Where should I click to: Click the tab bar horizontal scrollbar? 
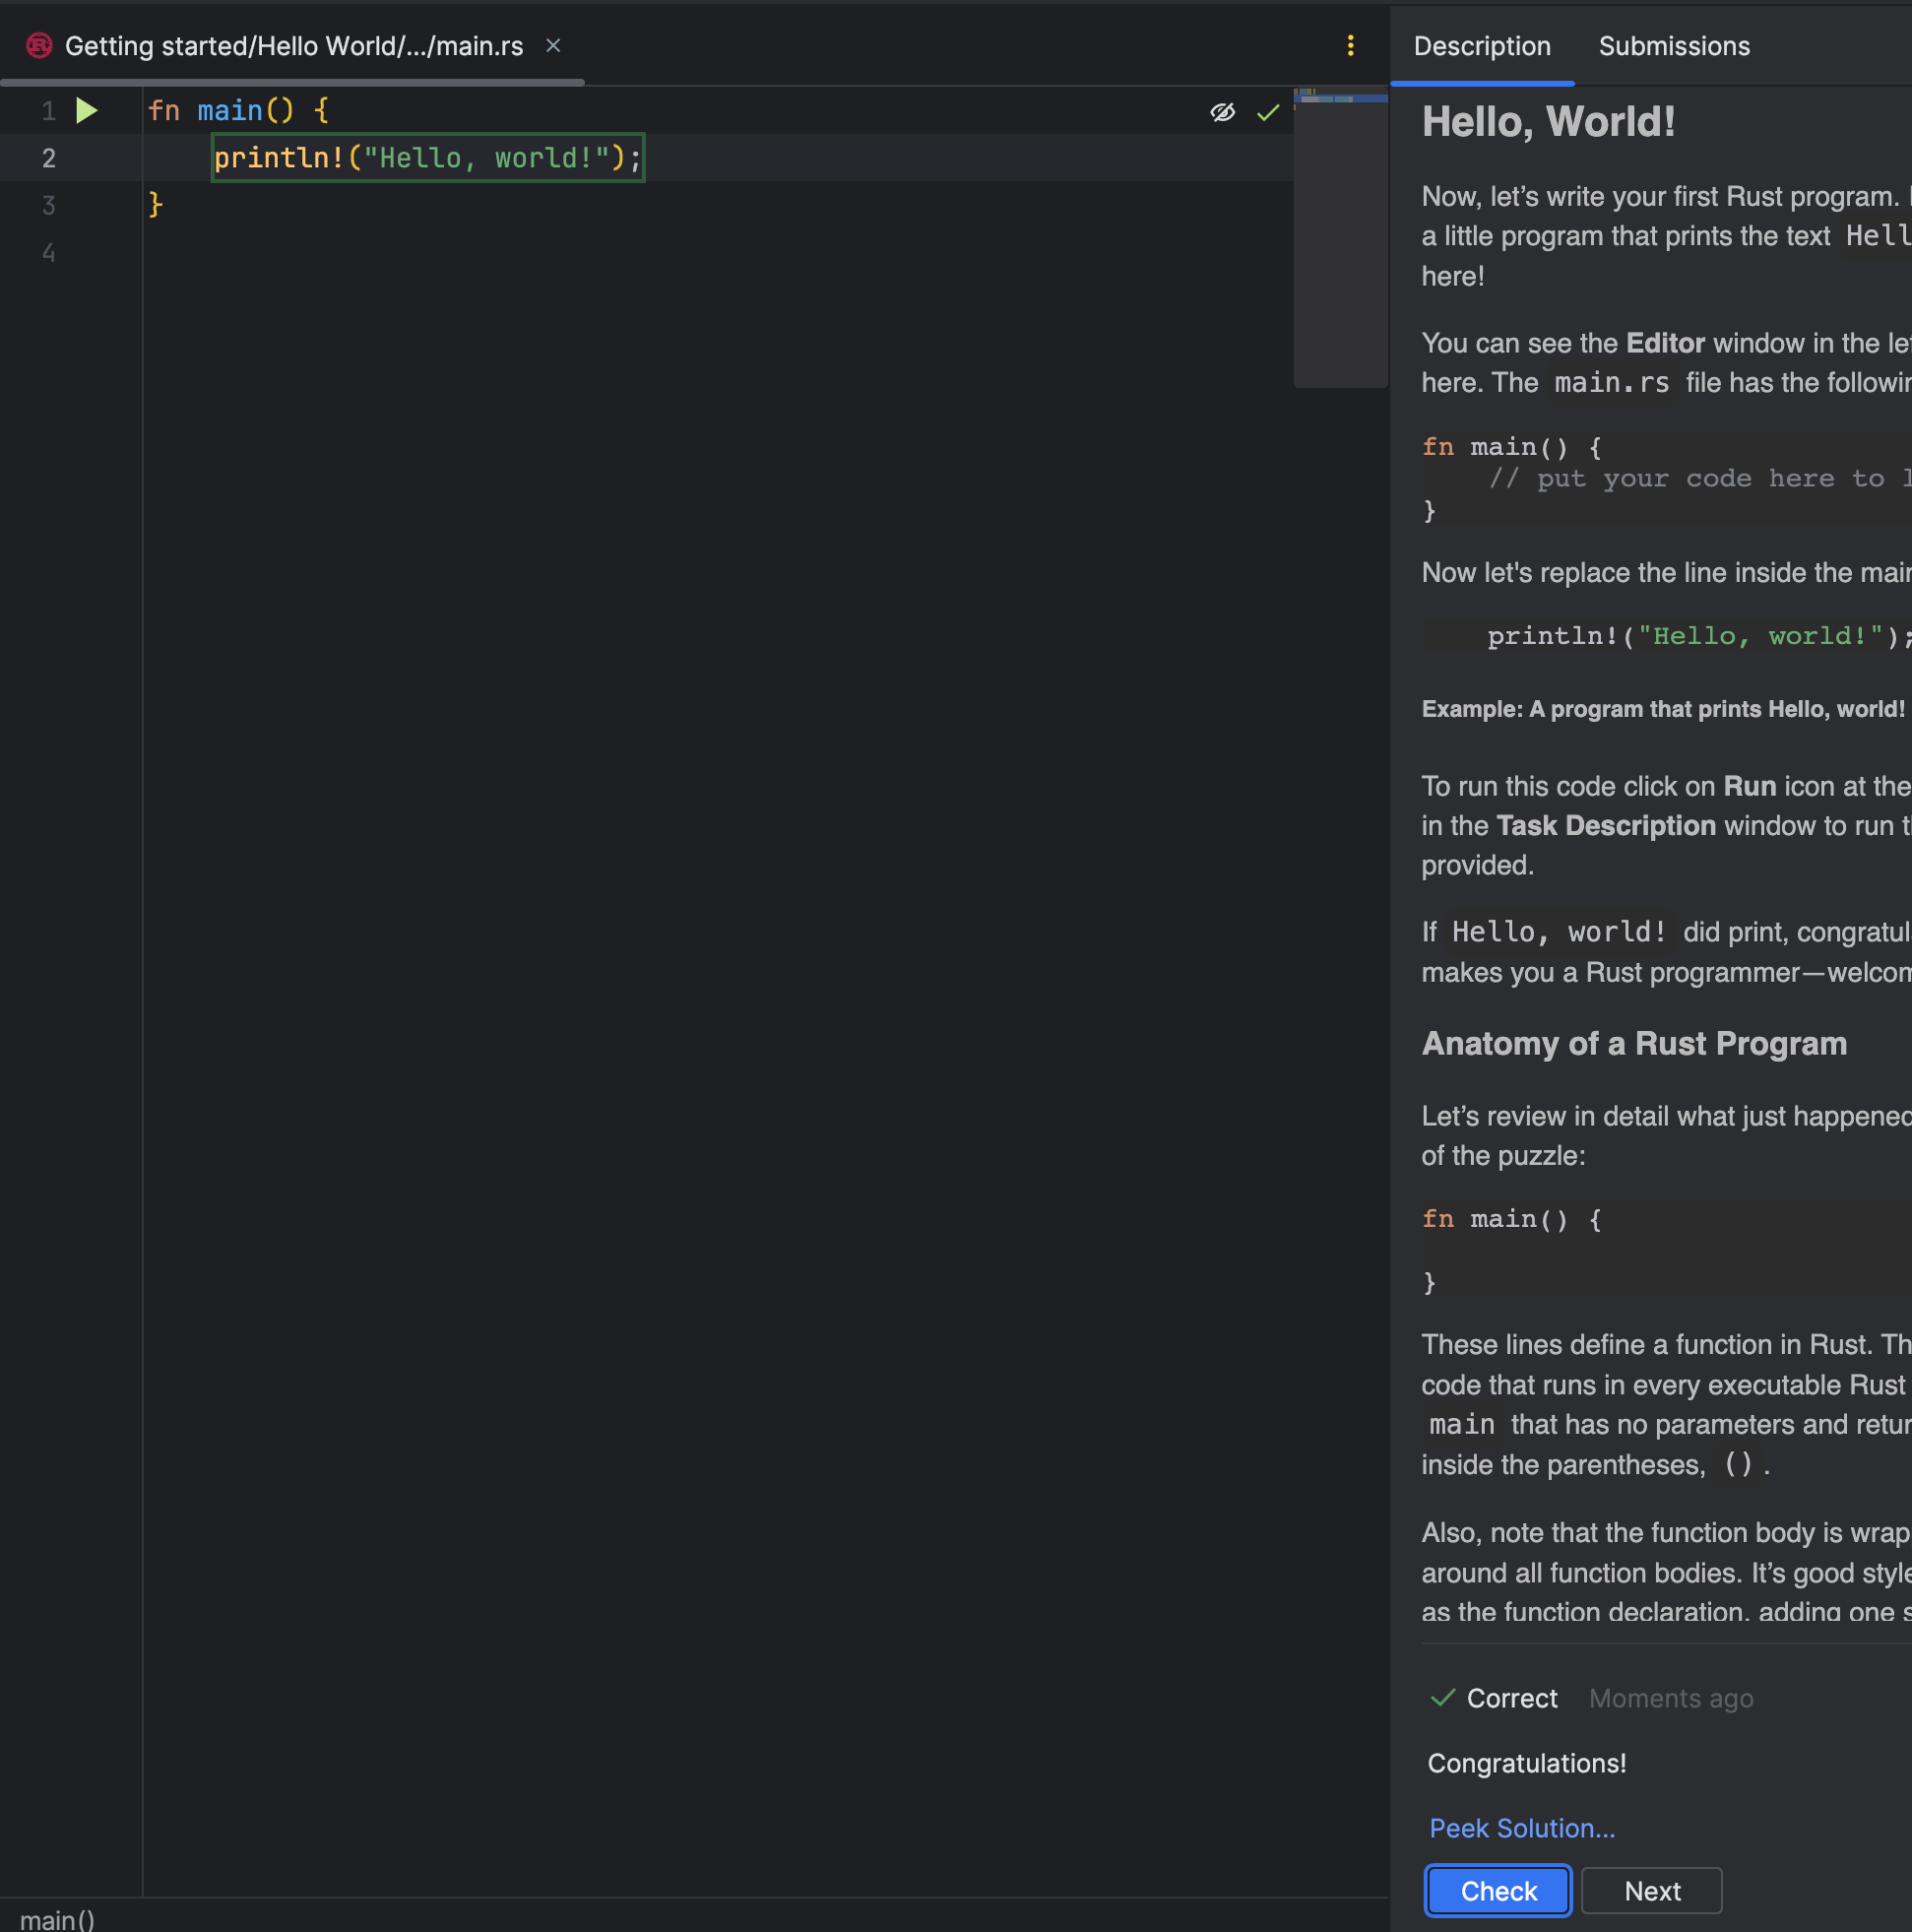(x=292, y=82)
